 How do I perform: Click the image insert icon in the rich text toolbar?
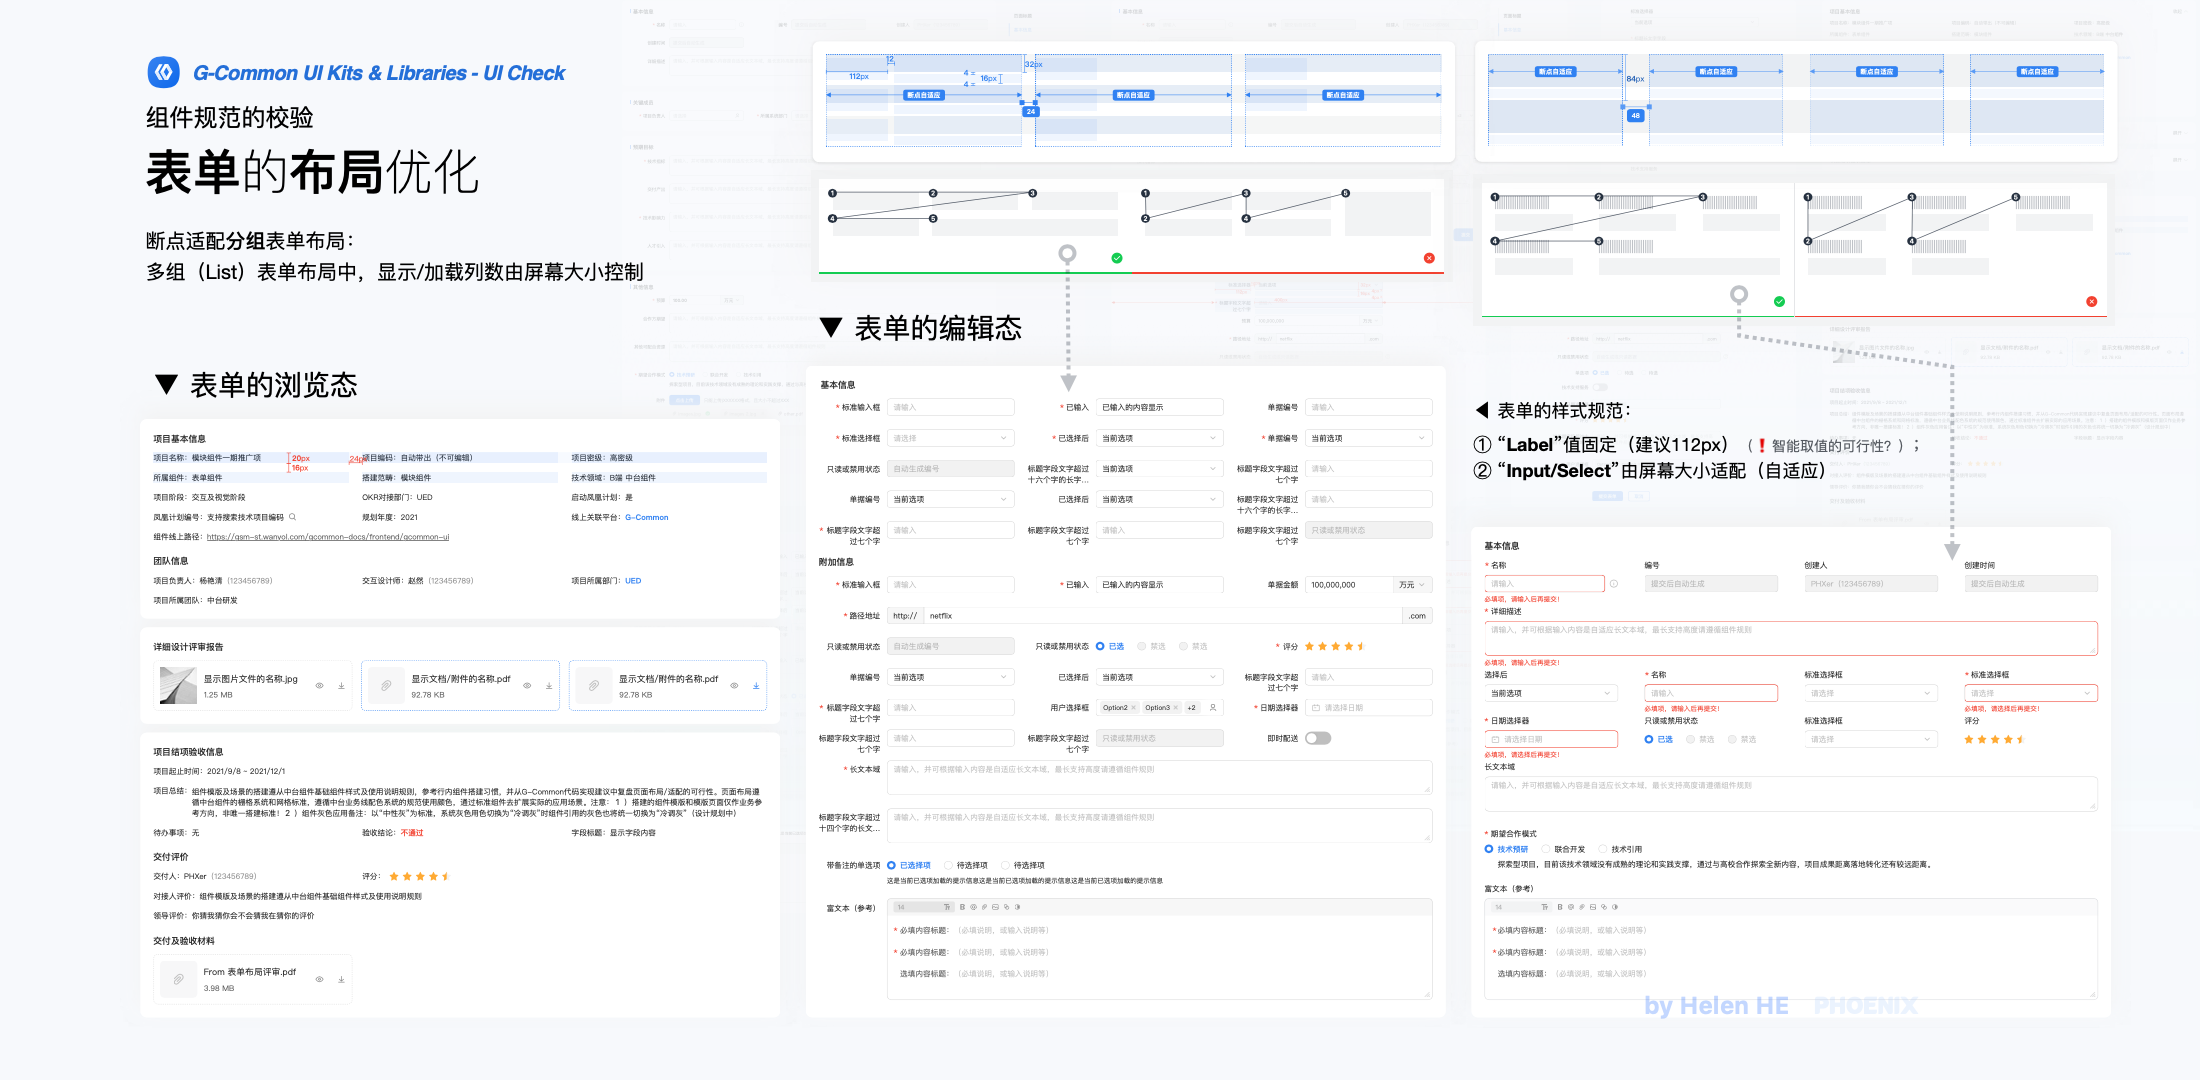click(995, 907)
